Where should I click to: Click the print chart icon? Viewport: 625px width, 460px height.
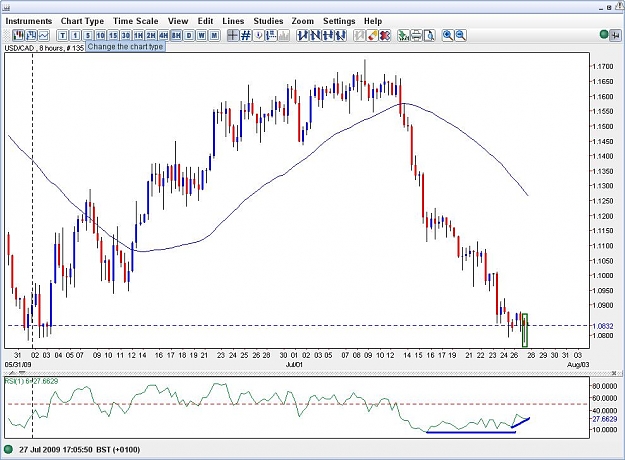416,36
